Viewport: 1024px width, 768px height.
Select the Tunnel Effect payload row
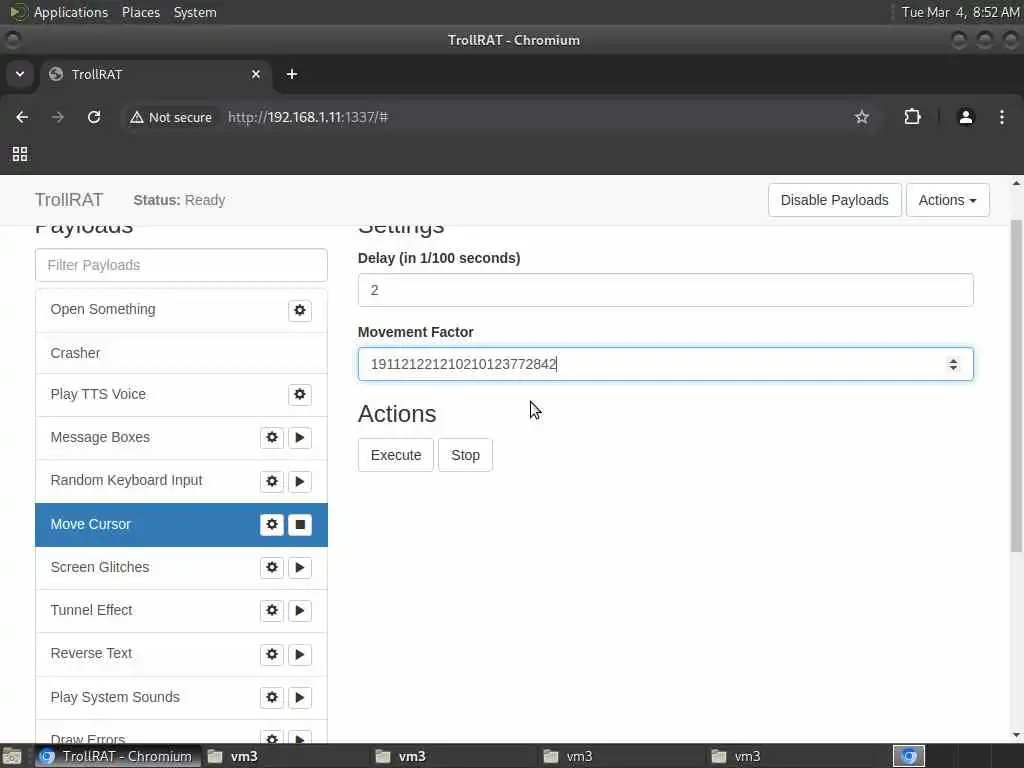coord(181,611)
